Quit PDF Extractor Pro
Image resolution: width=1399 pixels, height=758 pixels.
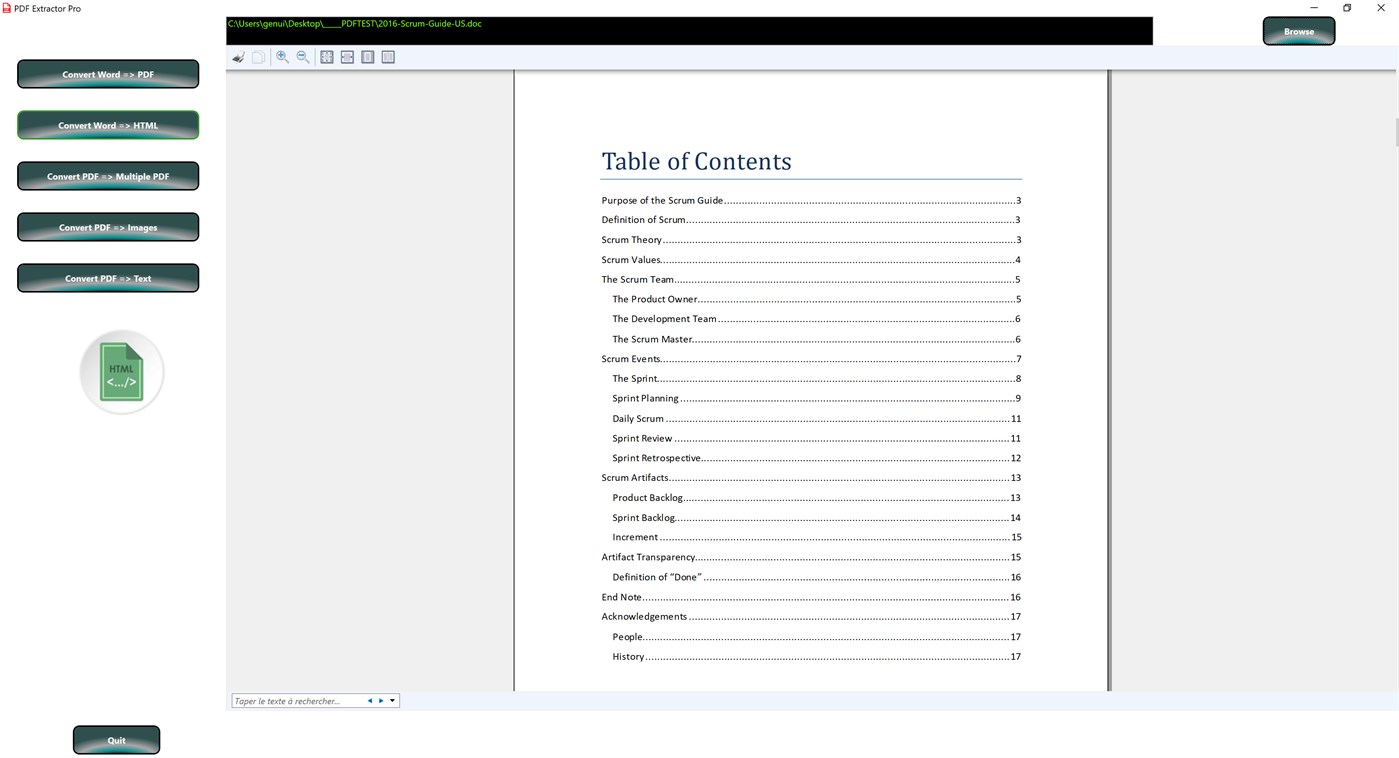click(x=116, y=739)
